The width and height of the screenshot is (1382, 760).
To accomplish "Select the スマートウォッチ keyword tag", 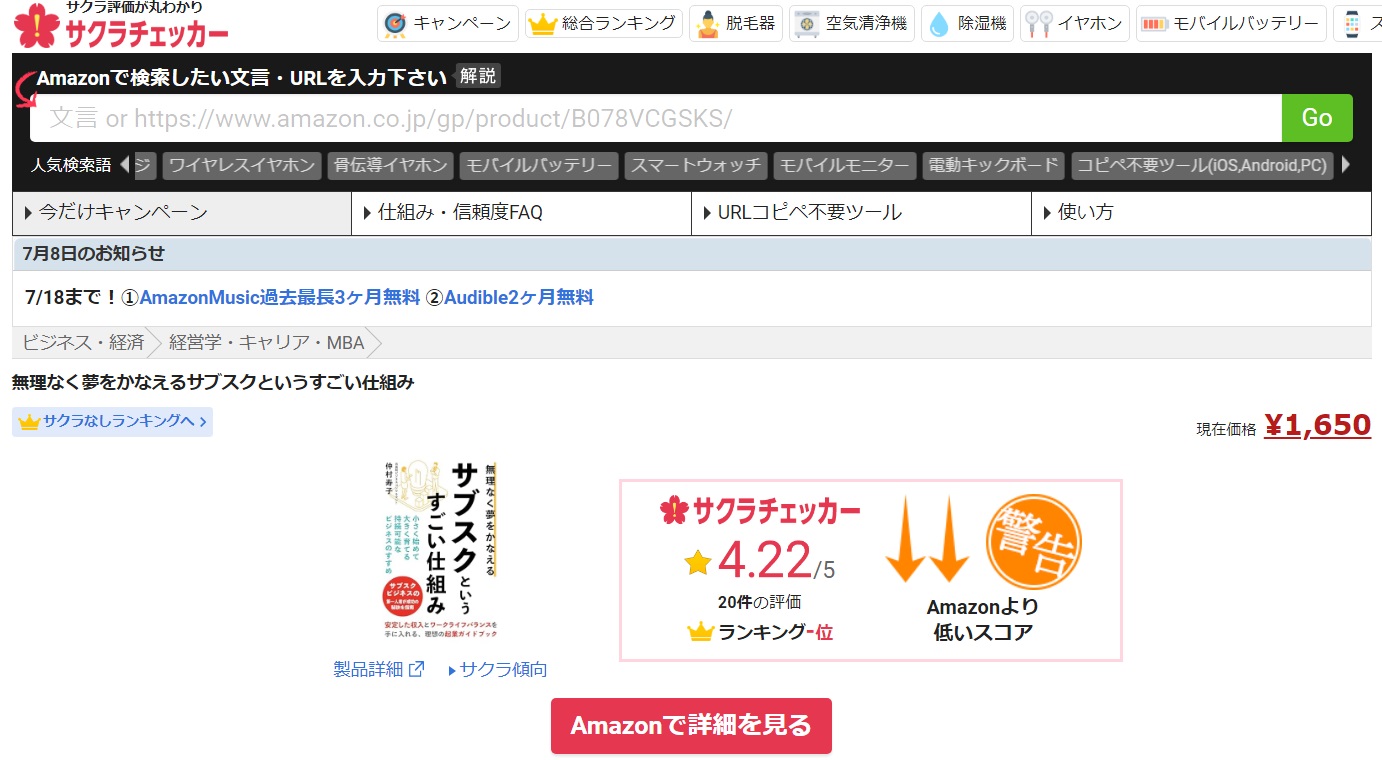I will click(x=696, y=166).
